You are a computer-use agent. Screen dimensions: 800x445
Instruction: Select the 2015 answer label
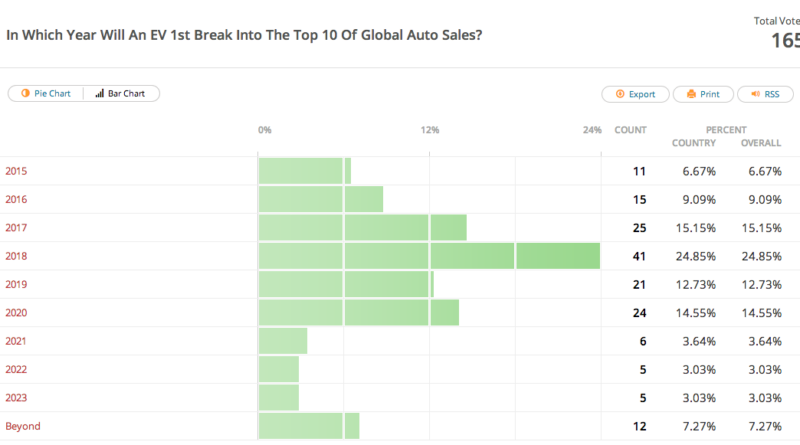click(x=16, y=171)
